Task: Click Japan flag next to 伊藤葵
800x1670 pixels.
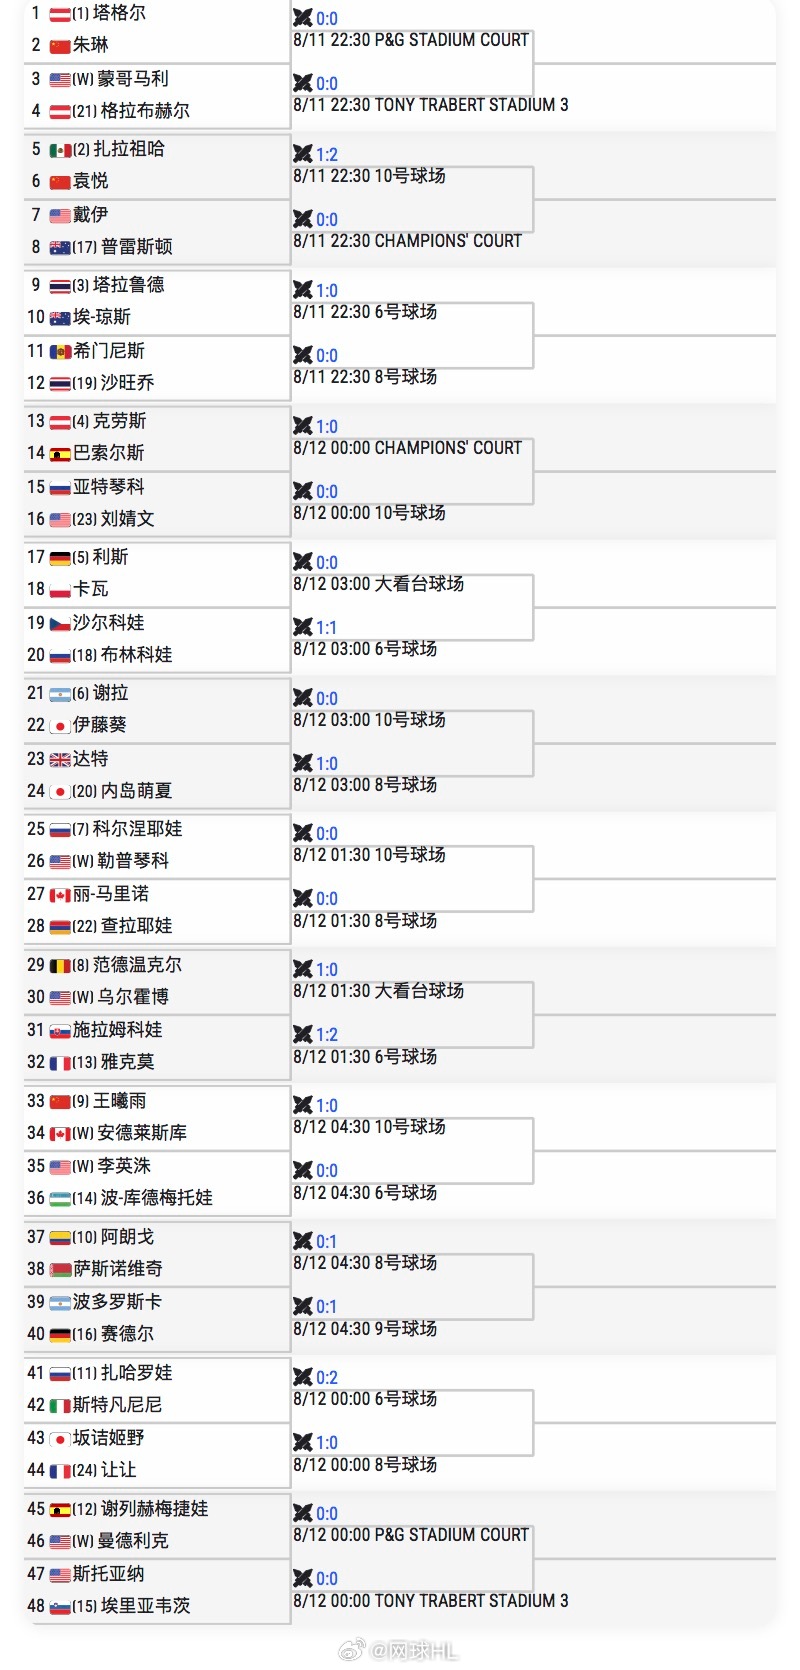Action: click(60, 725)
